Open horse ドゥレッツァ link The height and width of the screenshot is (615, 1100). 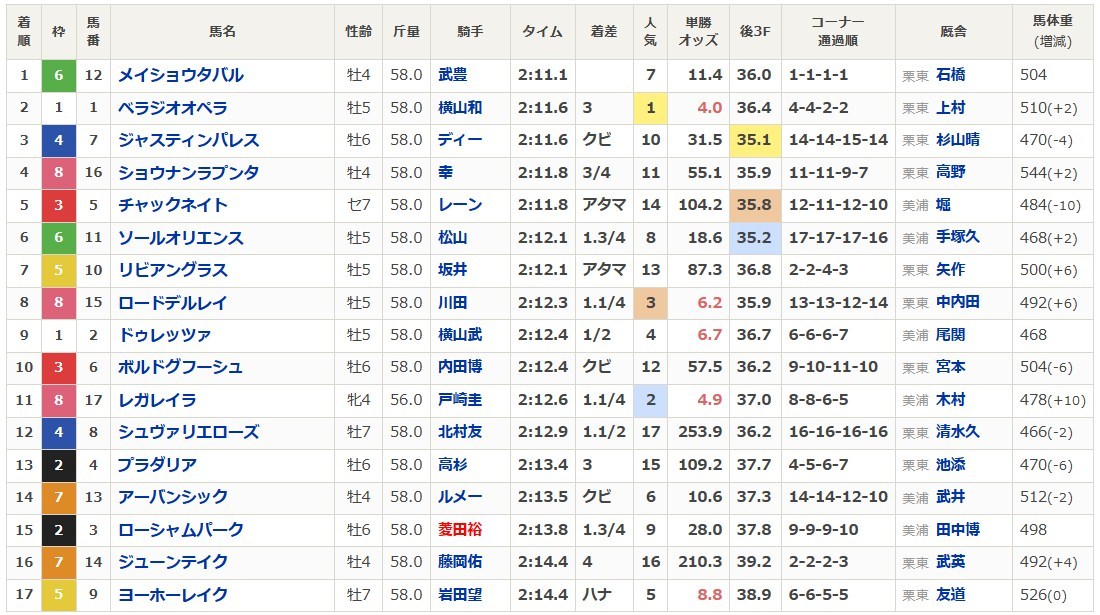click(x=165, y=335)
